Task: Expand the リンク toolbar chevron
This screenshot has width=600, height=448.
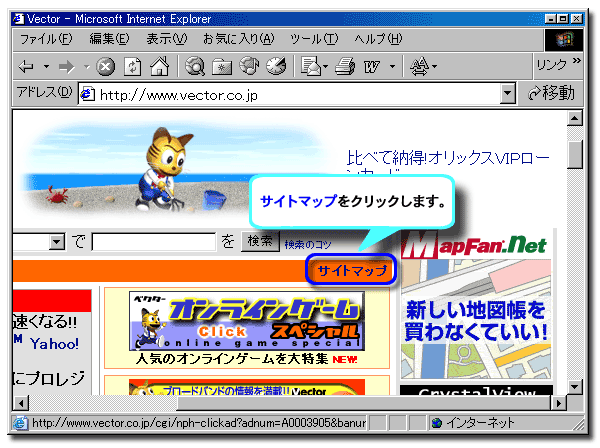Action: tap(577, 60)
